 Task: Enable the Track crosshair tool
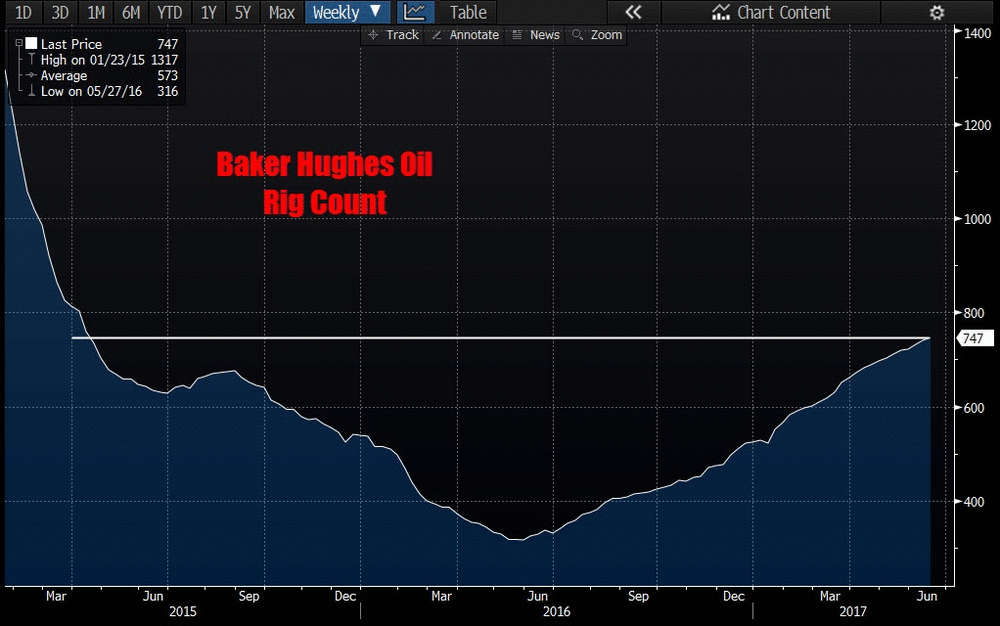coord(393,35)
